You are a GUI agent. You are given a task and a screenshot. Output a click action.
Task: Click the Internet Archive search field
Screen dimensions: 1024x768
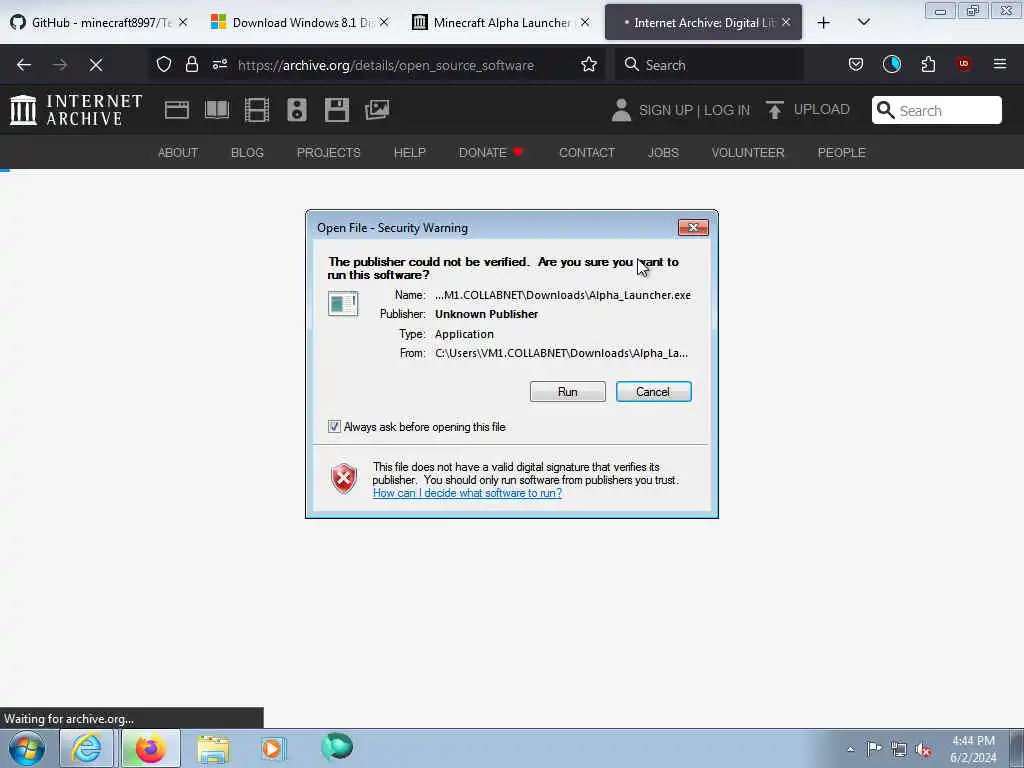coord(936,110)
